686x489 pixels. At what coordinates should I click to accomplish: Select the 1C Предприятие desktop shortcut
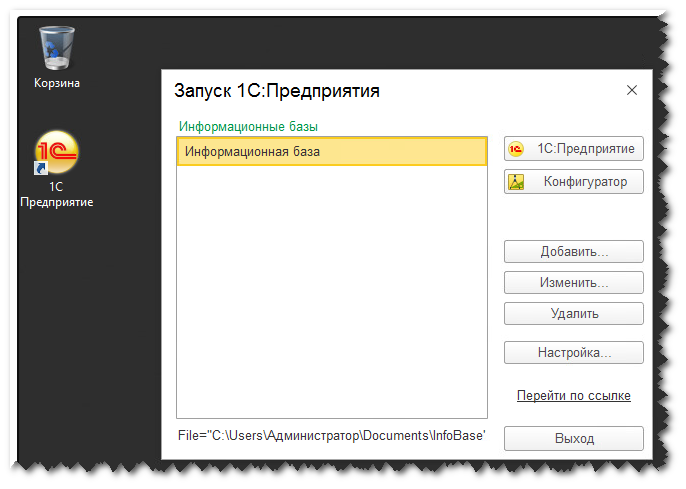pos(57,169)
